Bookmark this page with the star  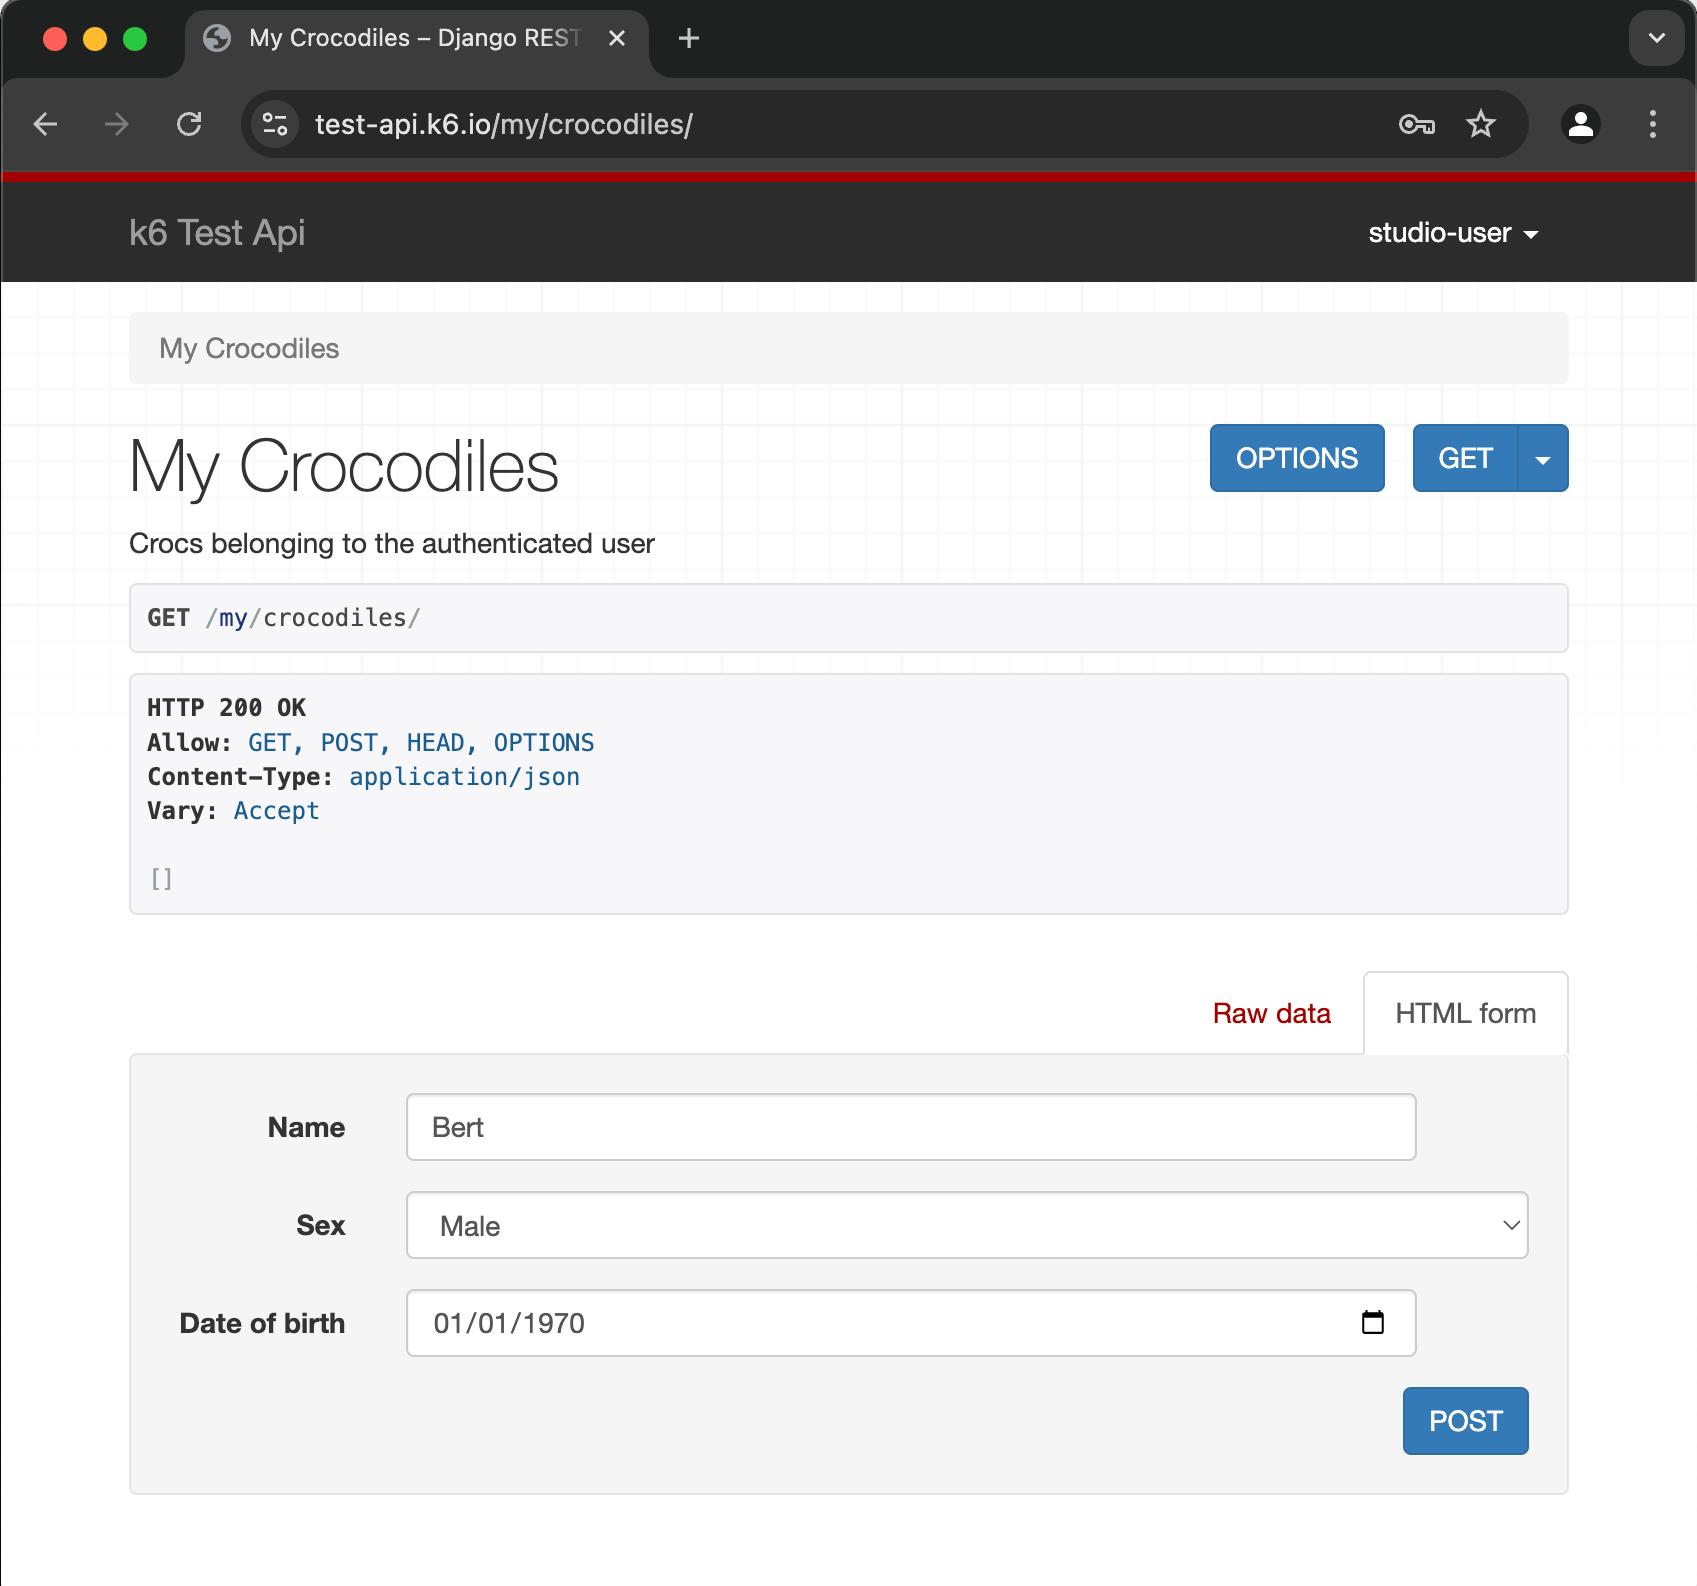[x=1480, y=124]
